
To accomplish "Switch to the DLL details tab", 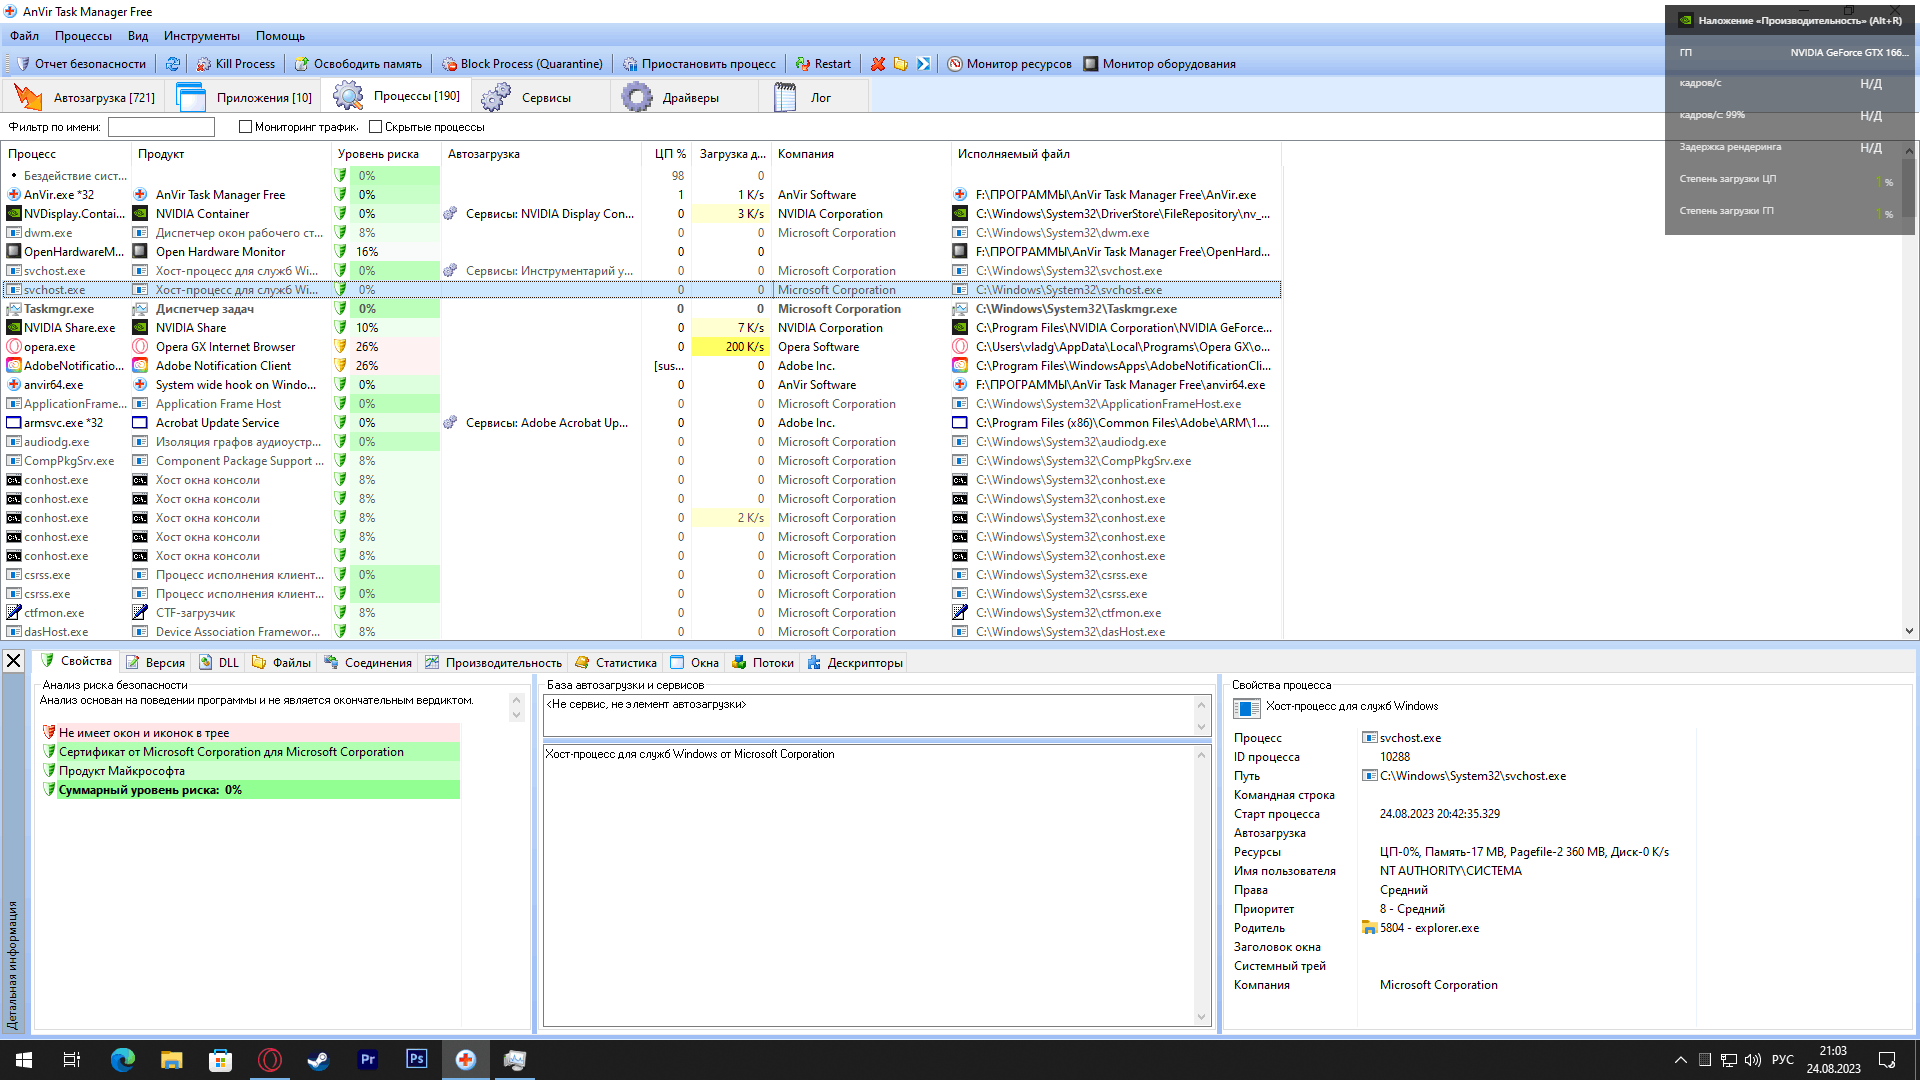I will pyautogui.click(x=220, y=663).
